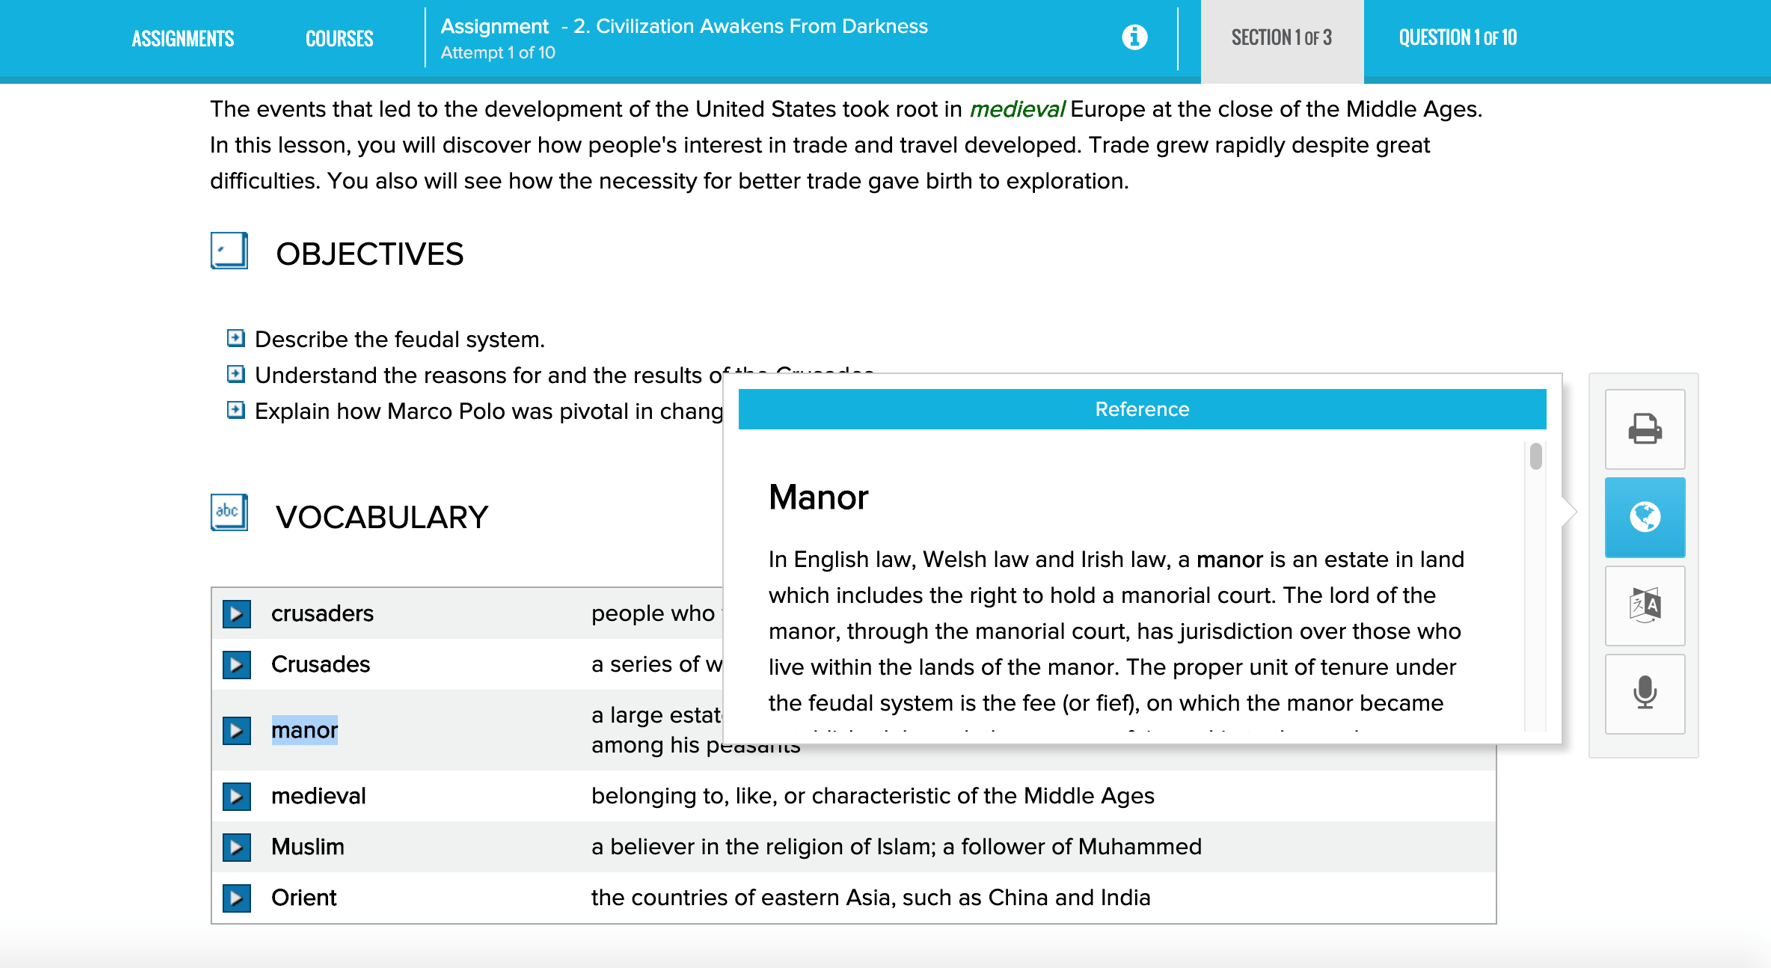Play audio for Orient vocabulary word

coord(237,898)
